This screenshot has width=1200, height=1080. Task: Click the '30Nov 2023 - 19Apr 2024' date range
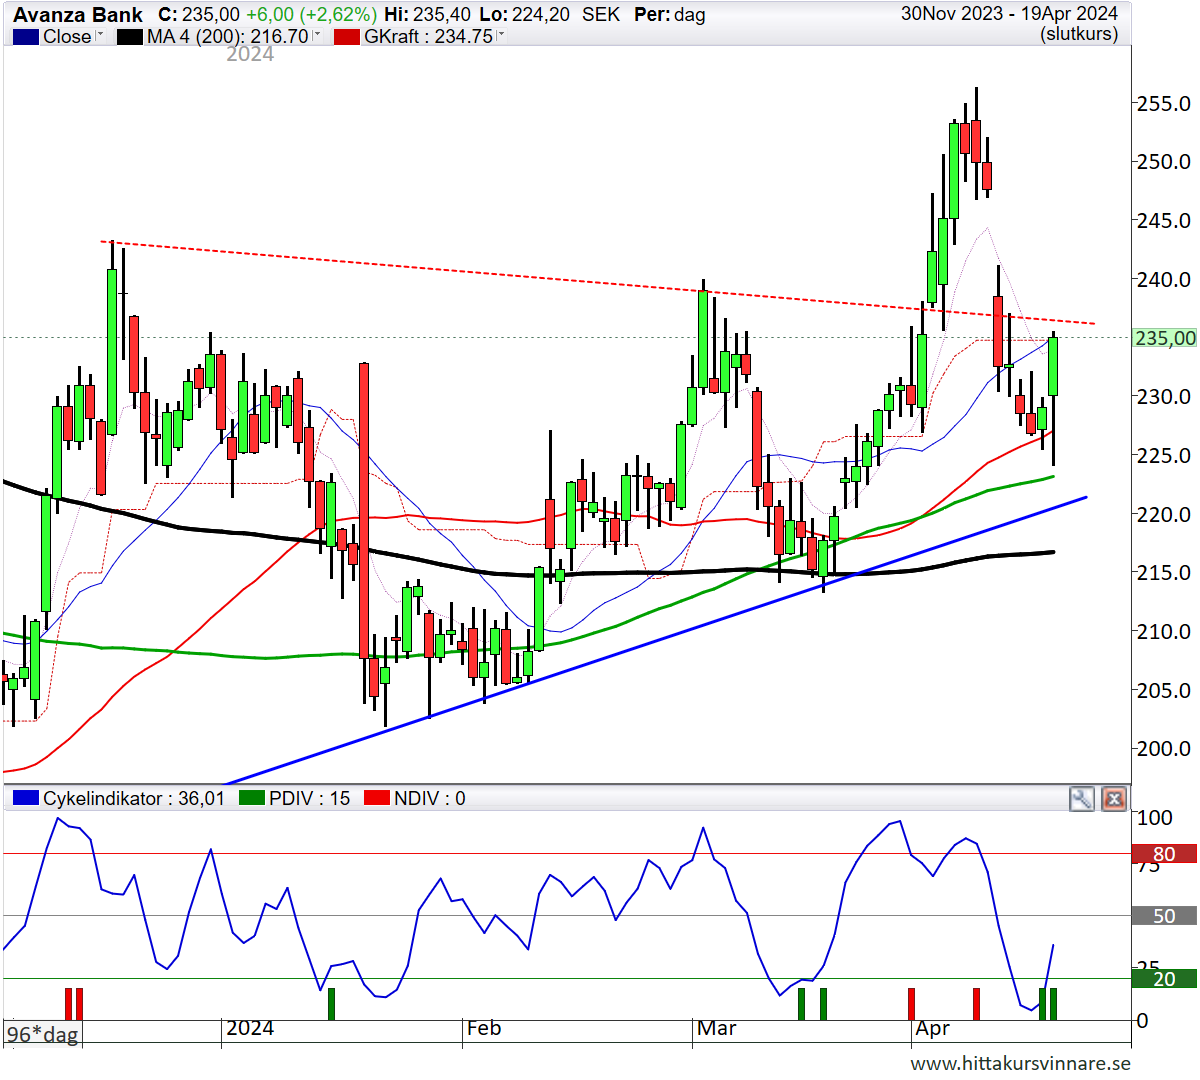1009,14
